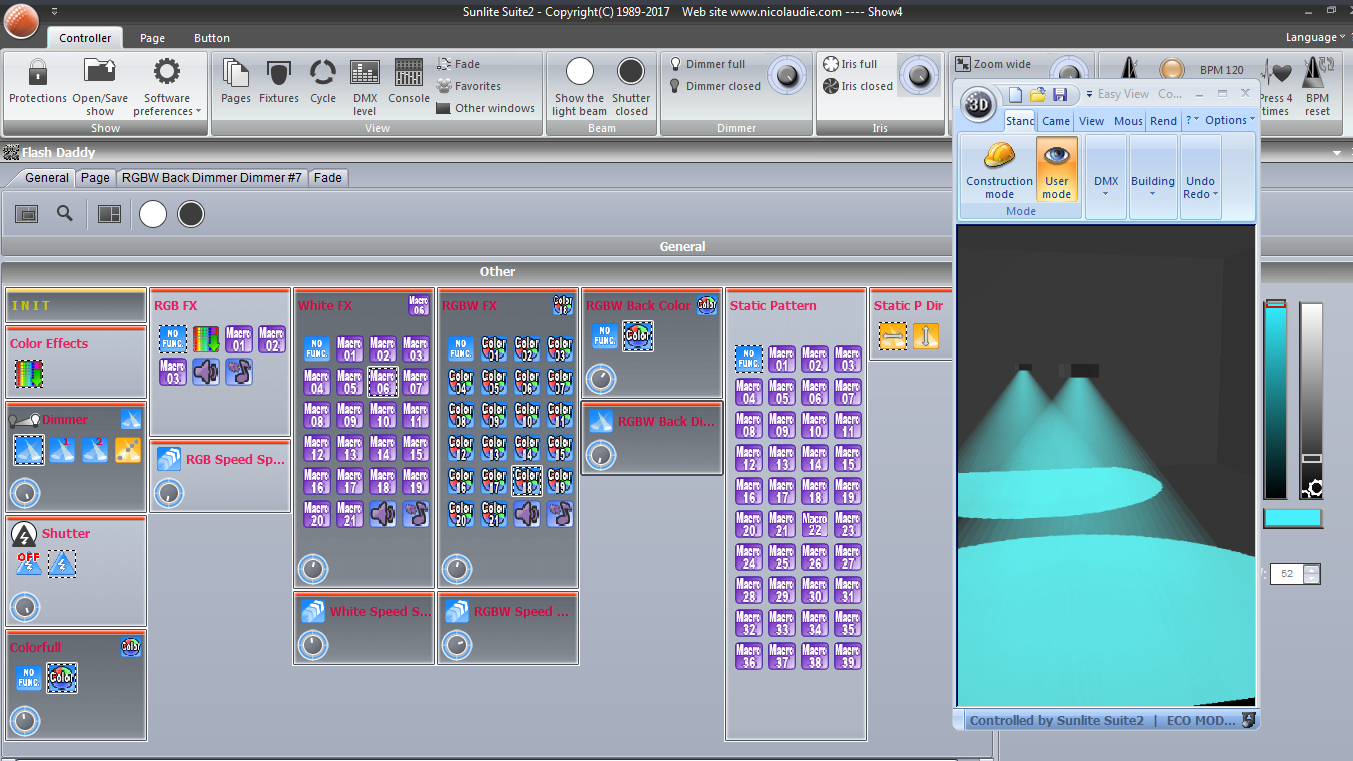This screenshot has width=1353, height=761.
Task: Click the Iris closed button
Action: 858,86
